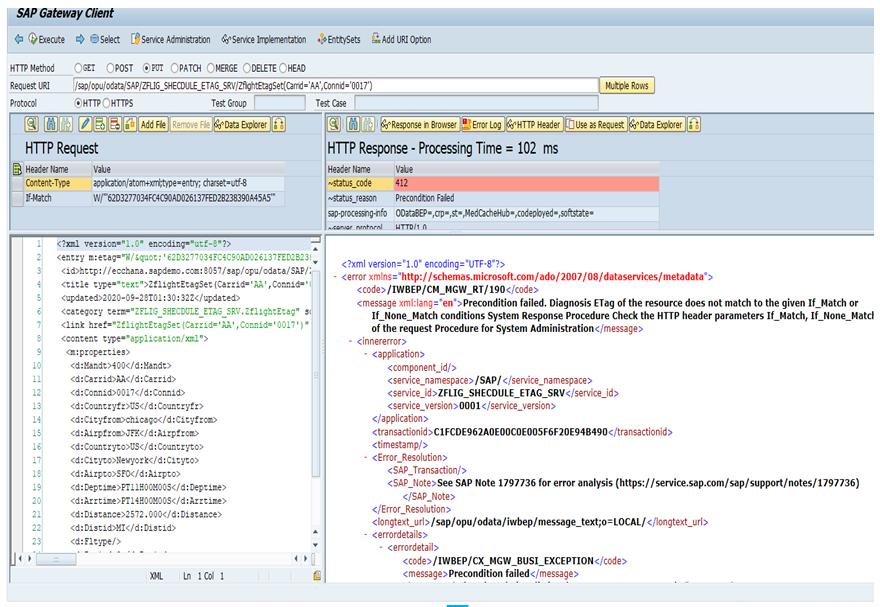
Task: Select the POST HTTP method
Action: click(110, 68)
